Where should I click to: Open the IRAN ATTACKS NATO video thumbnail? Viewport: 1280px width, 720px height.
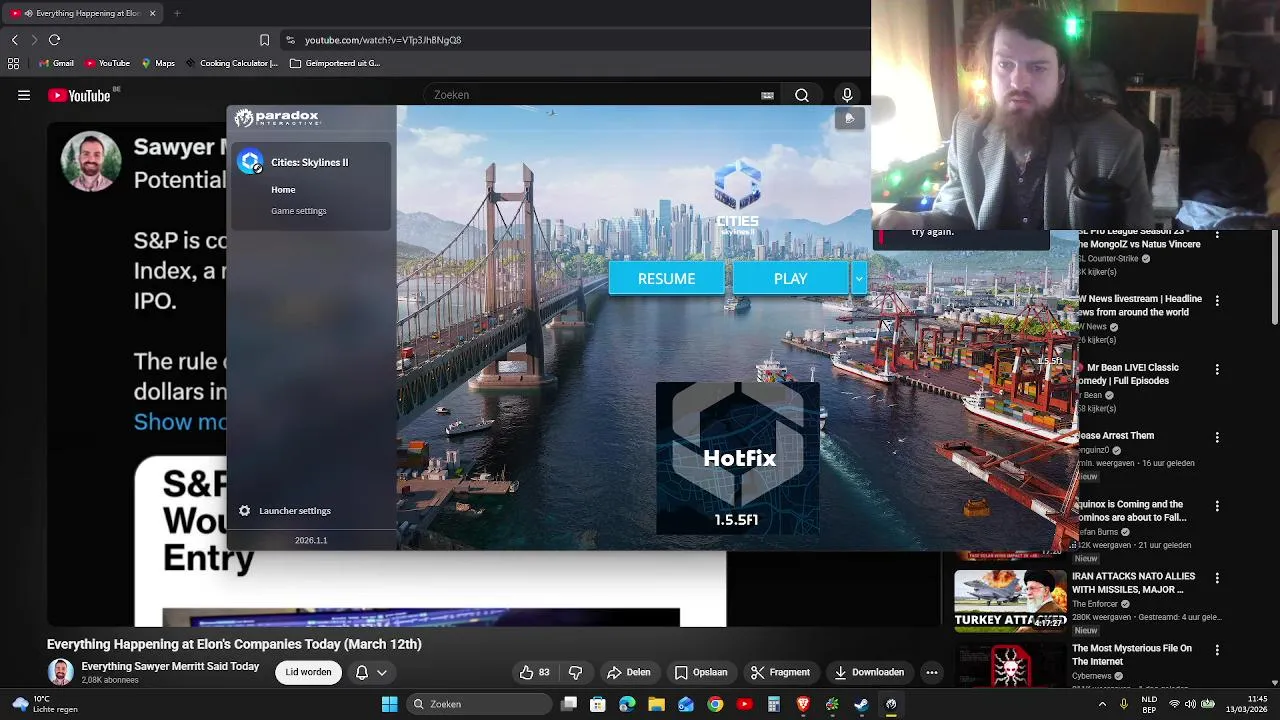(x=1010, y=600)
